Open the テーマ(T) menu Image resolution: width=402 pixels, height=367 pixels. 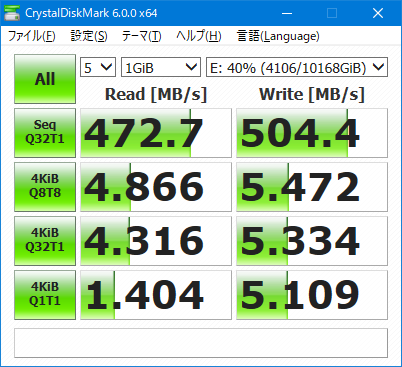coord(142,36)
